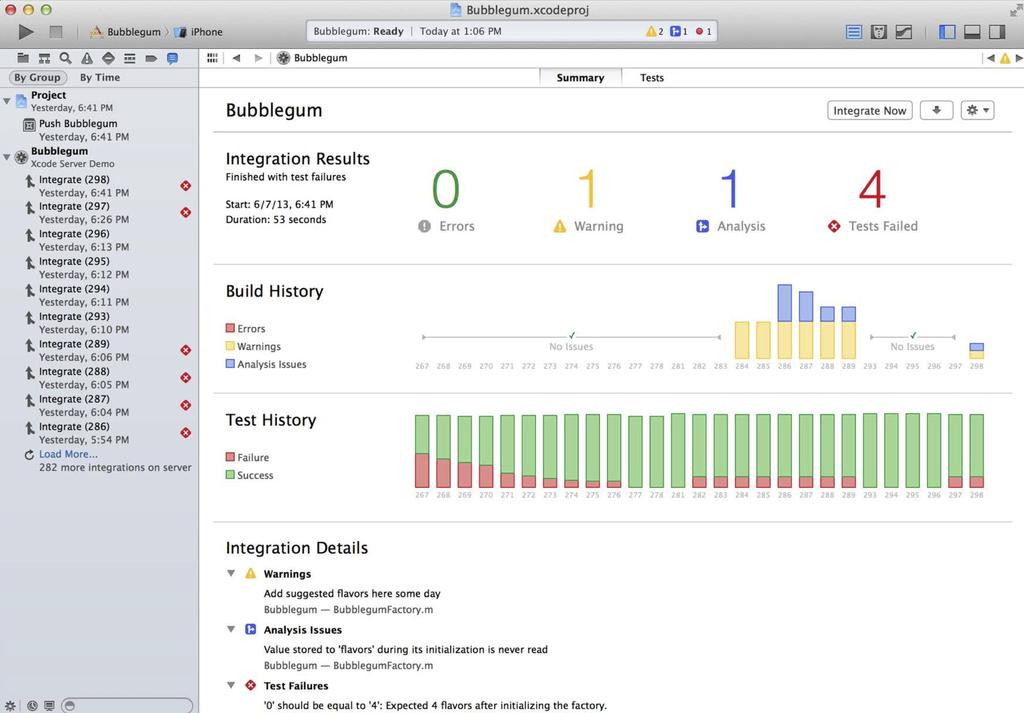
Task: Open the Issue navigator
Action: [87, 58]
